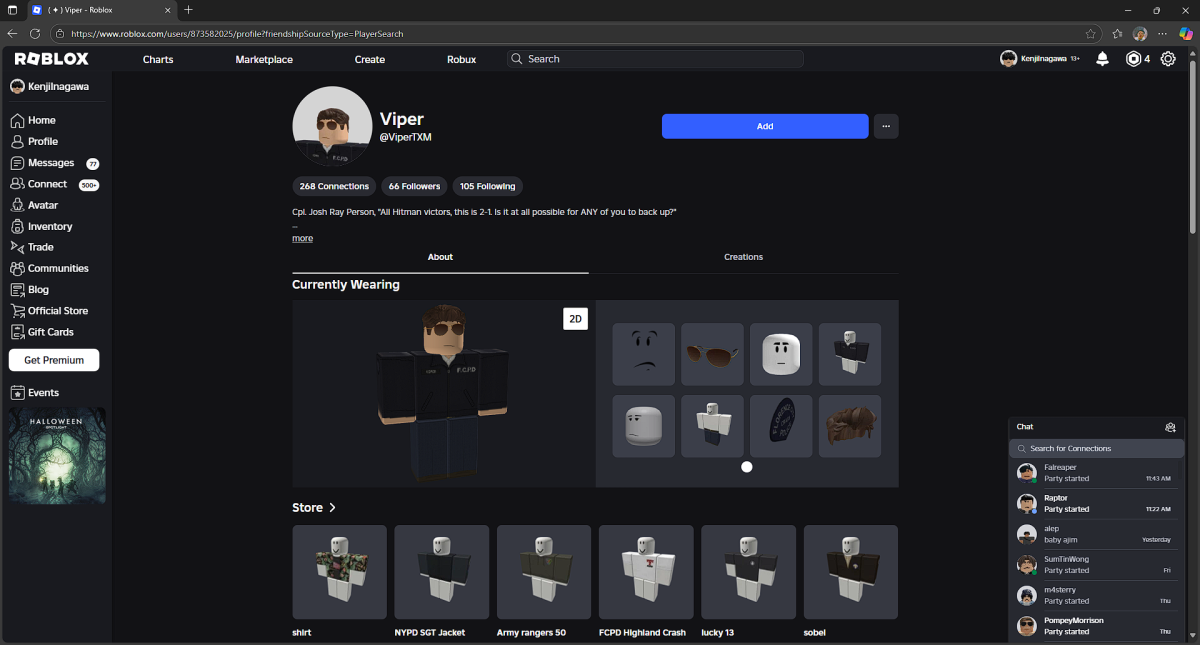
Task: Open Official Store in the sidebar
Action: click(57, 311)
